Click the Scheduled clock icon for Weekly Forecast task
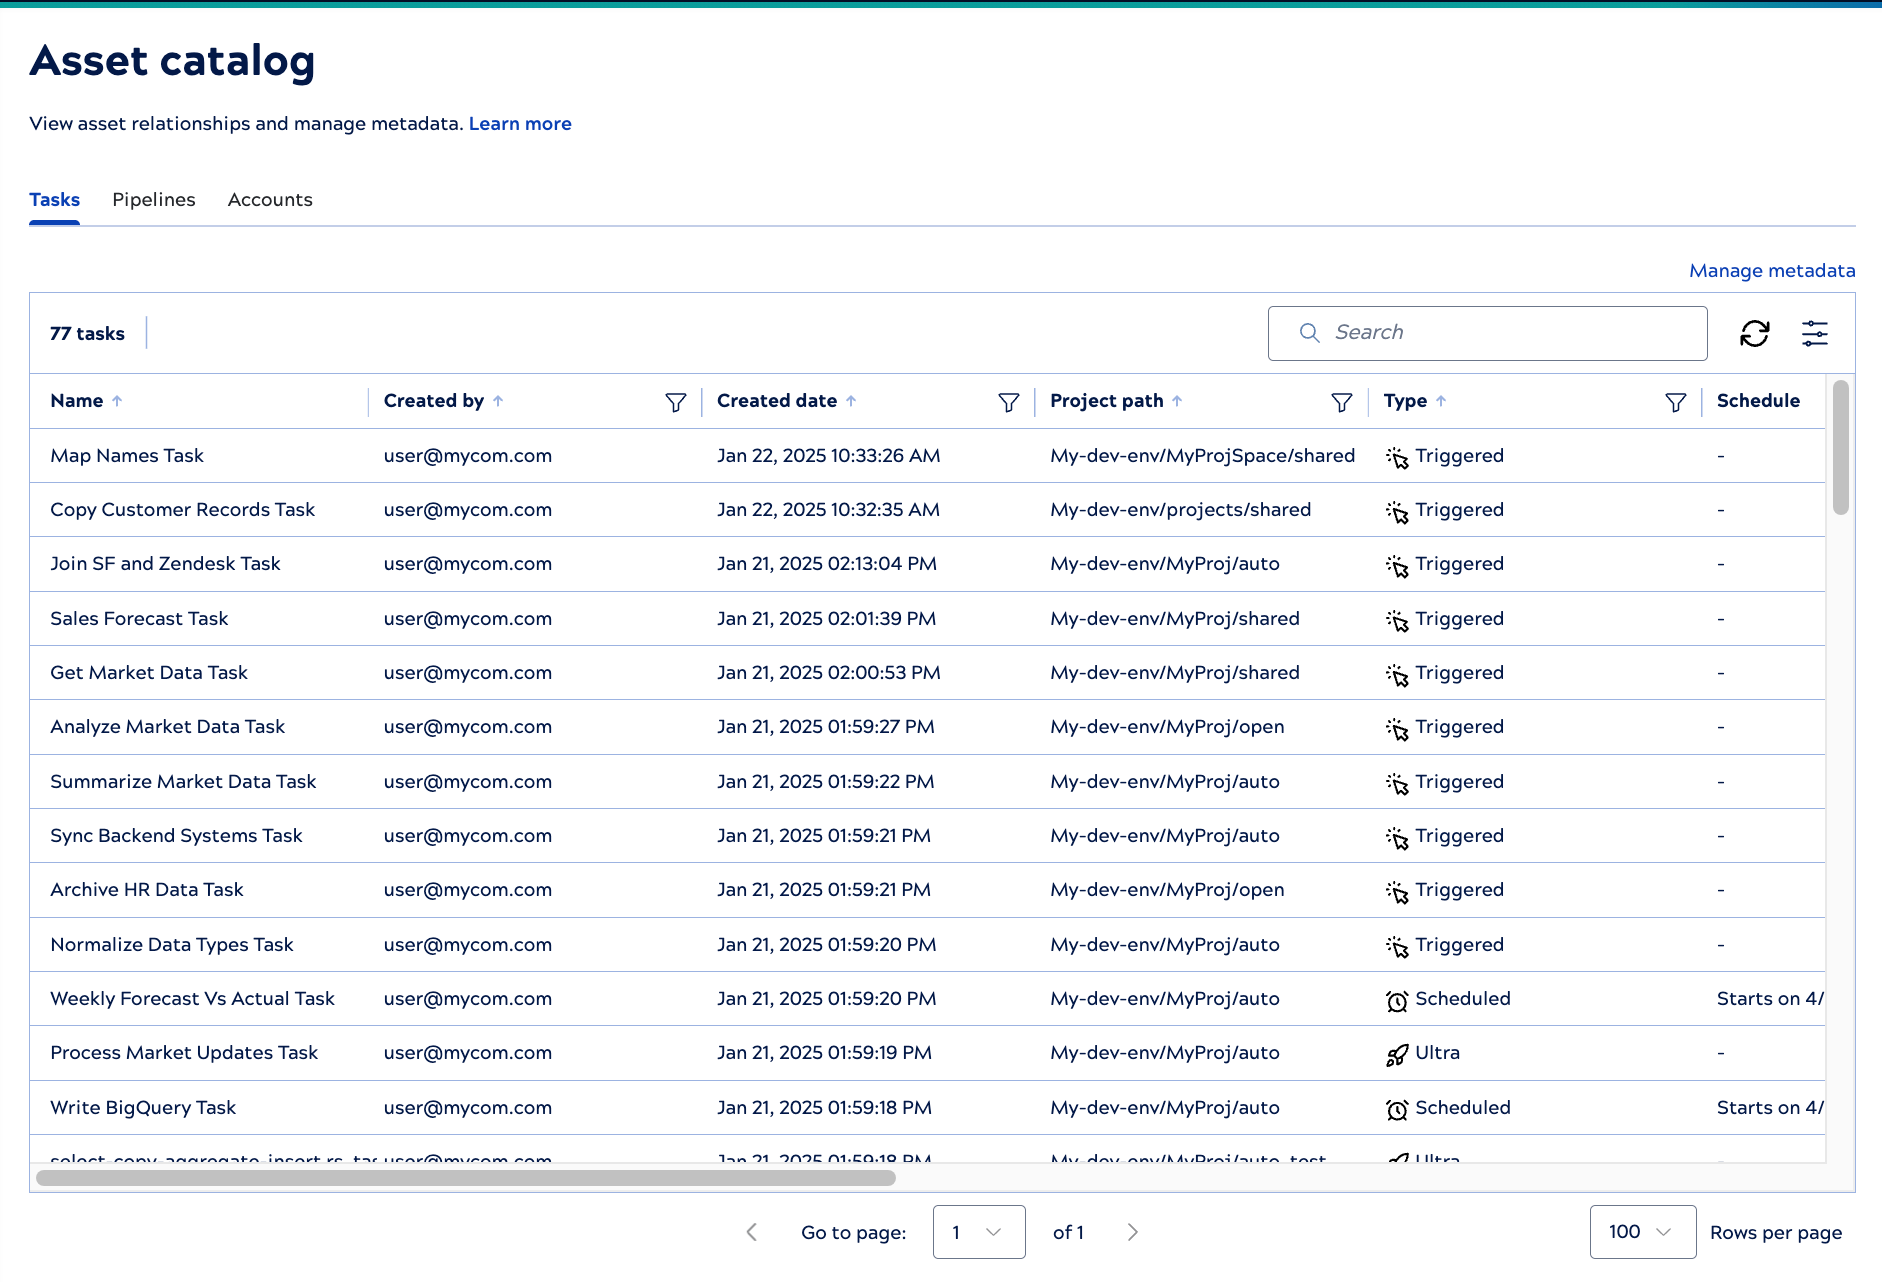Image resolution: width=1882 pixels, height=1282 pixels. click(1397, 1000)
